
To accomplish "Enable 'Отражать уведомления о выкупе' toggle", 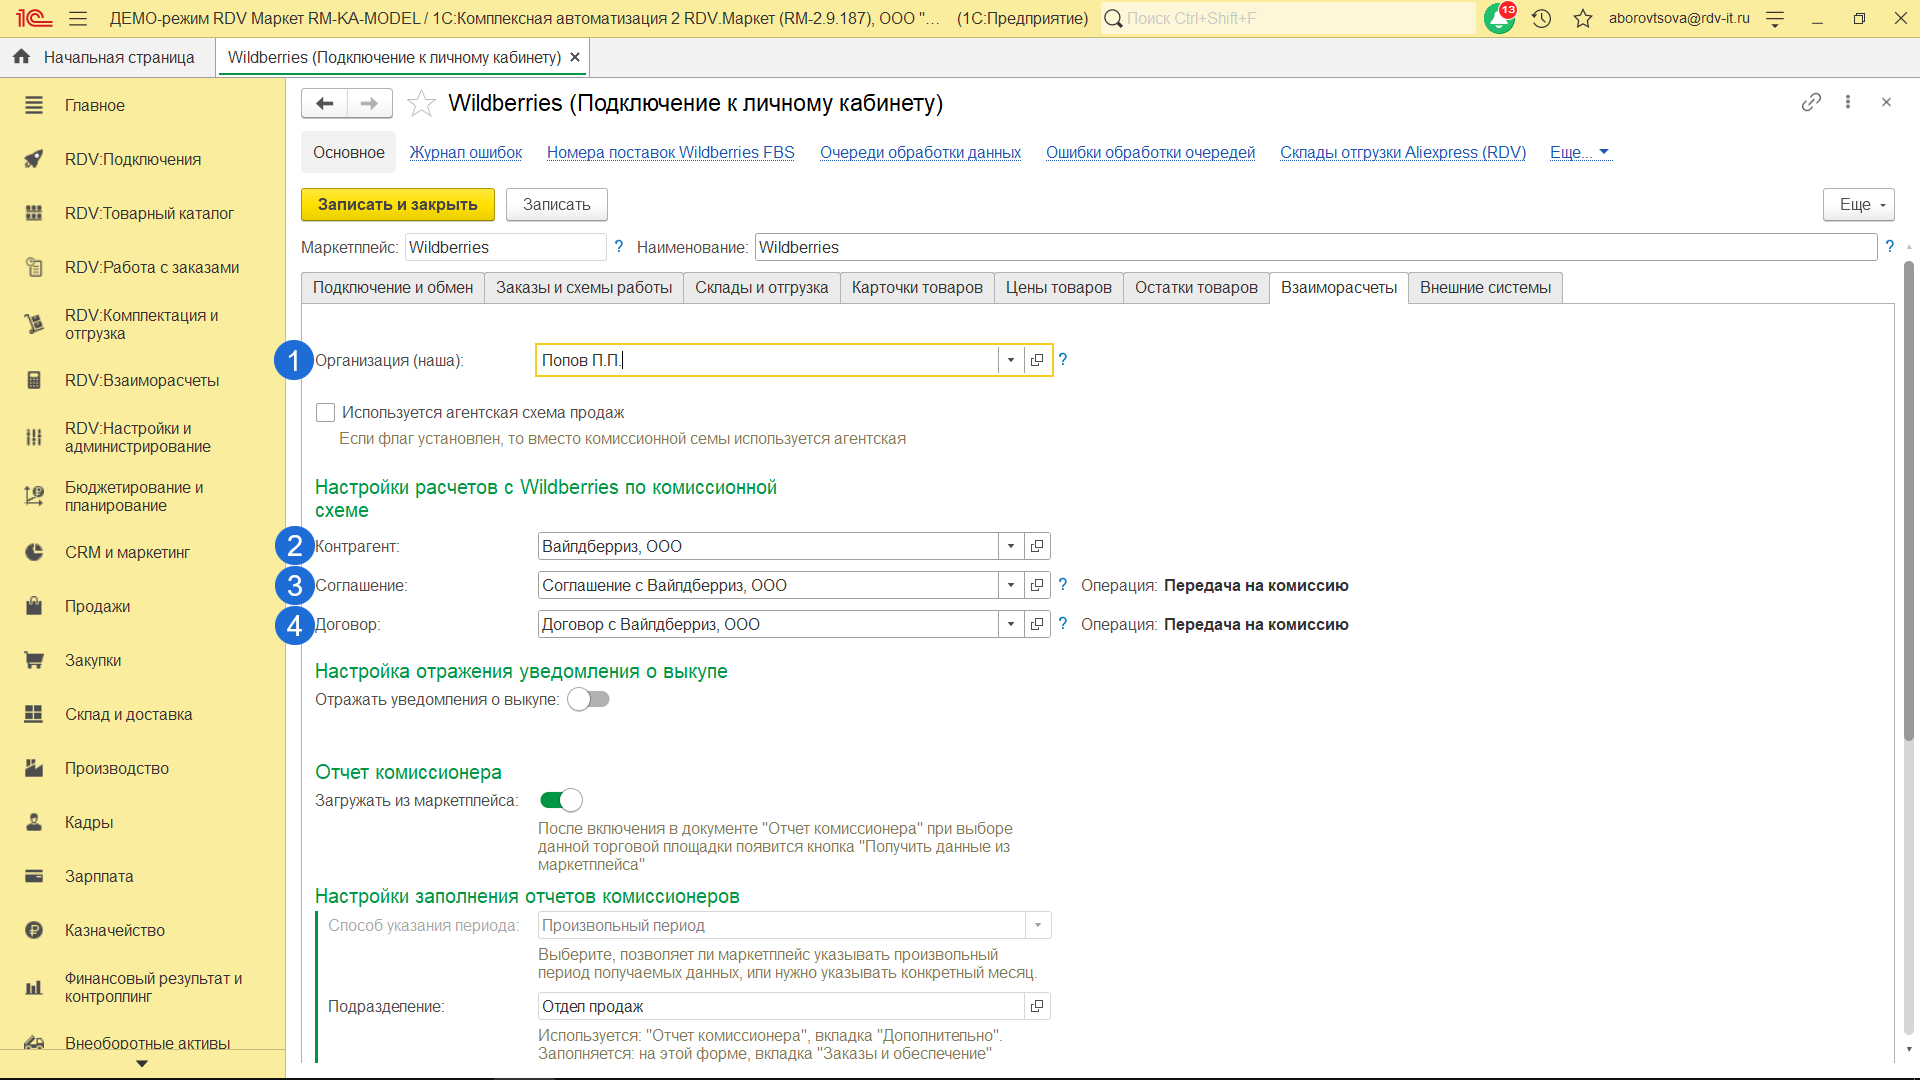I will (588, 699).
